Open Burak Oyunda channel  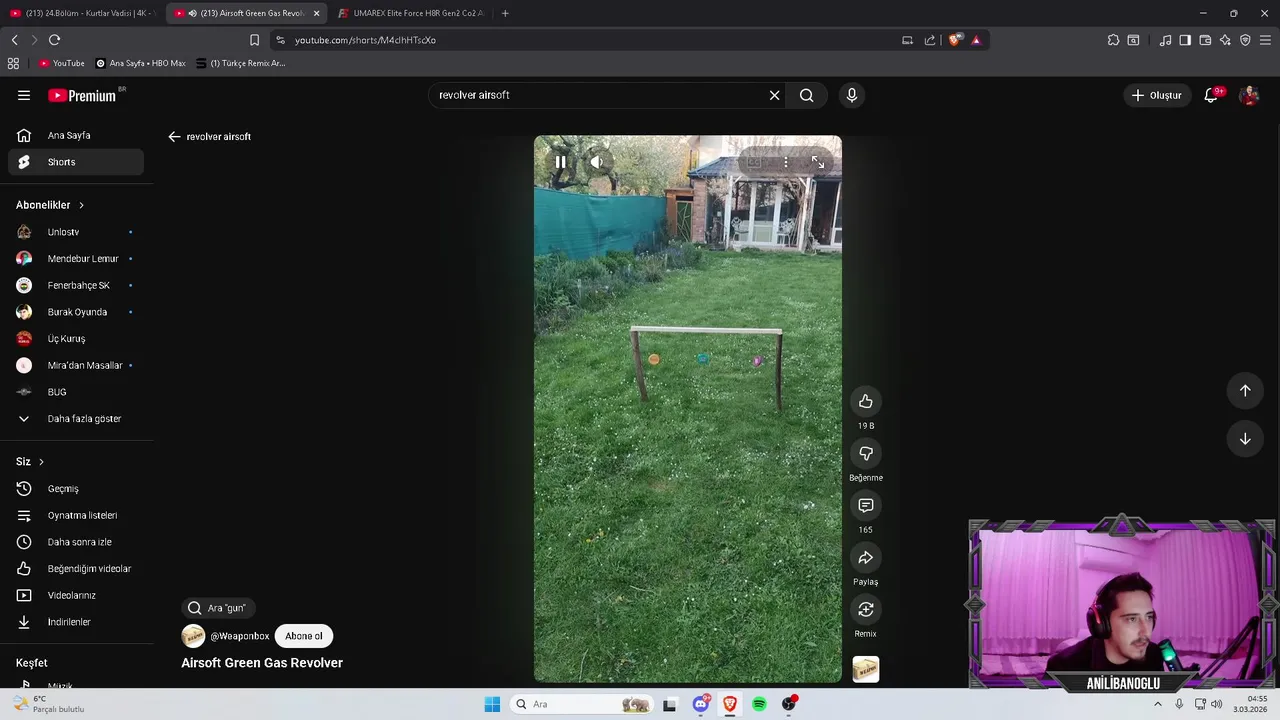tap(76, 312)
